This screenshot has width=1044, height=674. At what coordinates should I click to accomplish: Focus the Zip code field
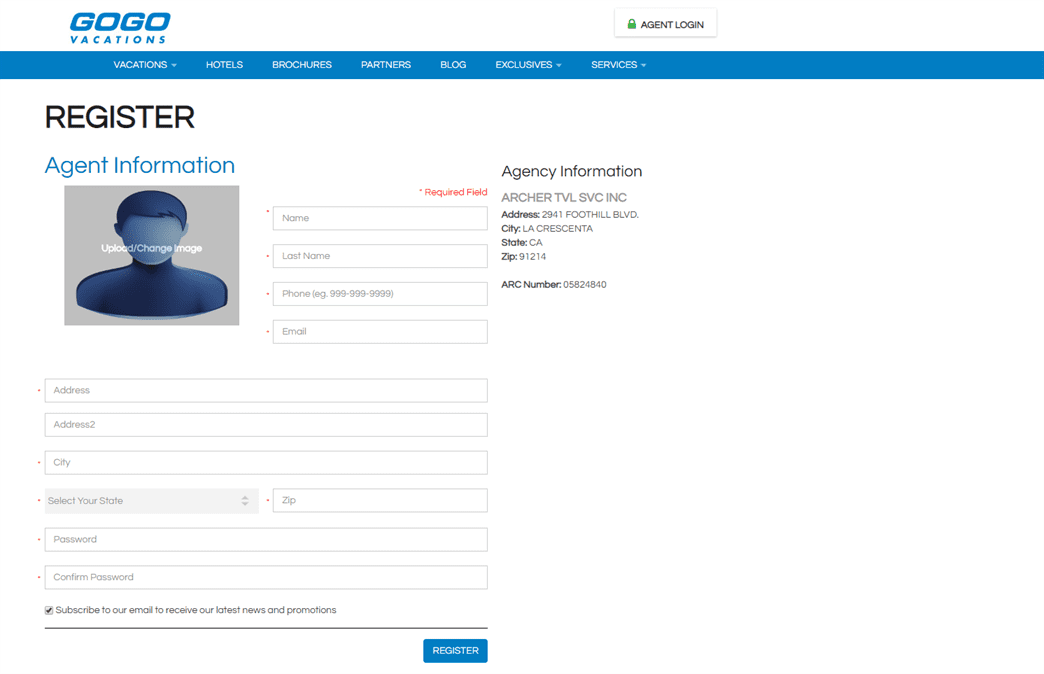pos(380,500)
